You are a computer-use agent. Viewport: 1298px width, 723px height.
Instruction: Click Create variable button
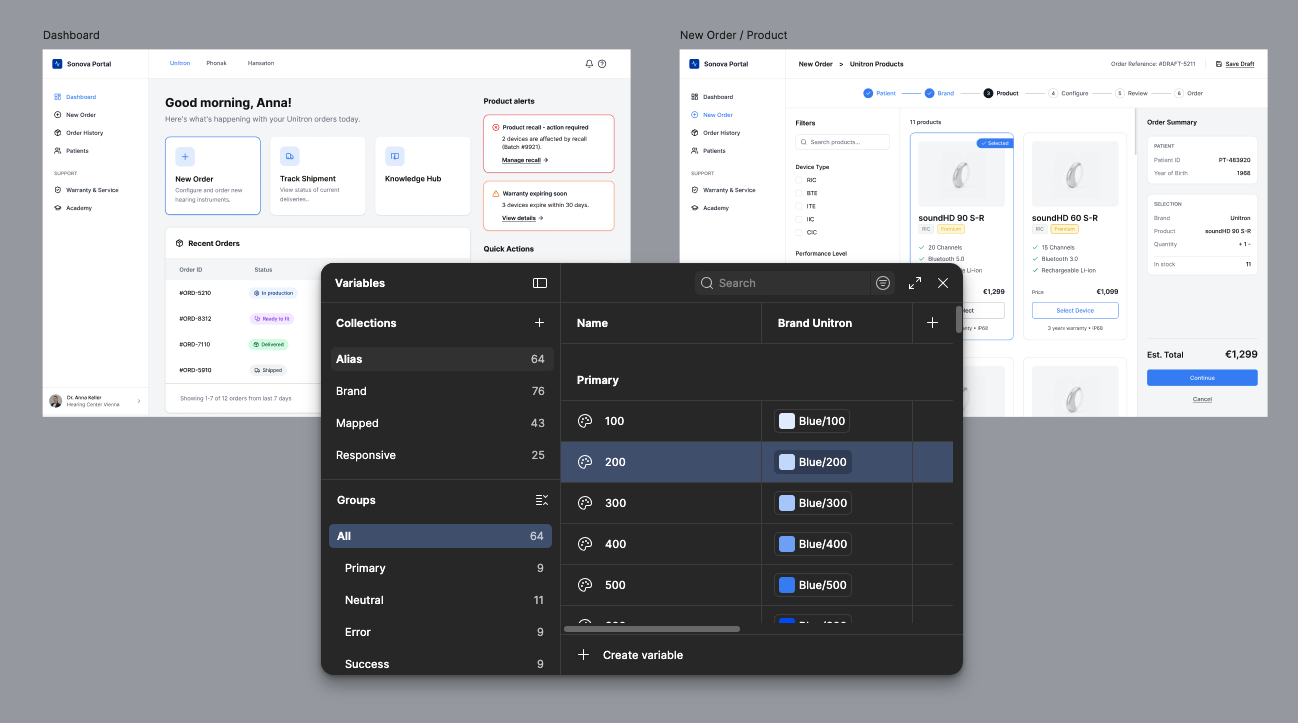point(631,655)
